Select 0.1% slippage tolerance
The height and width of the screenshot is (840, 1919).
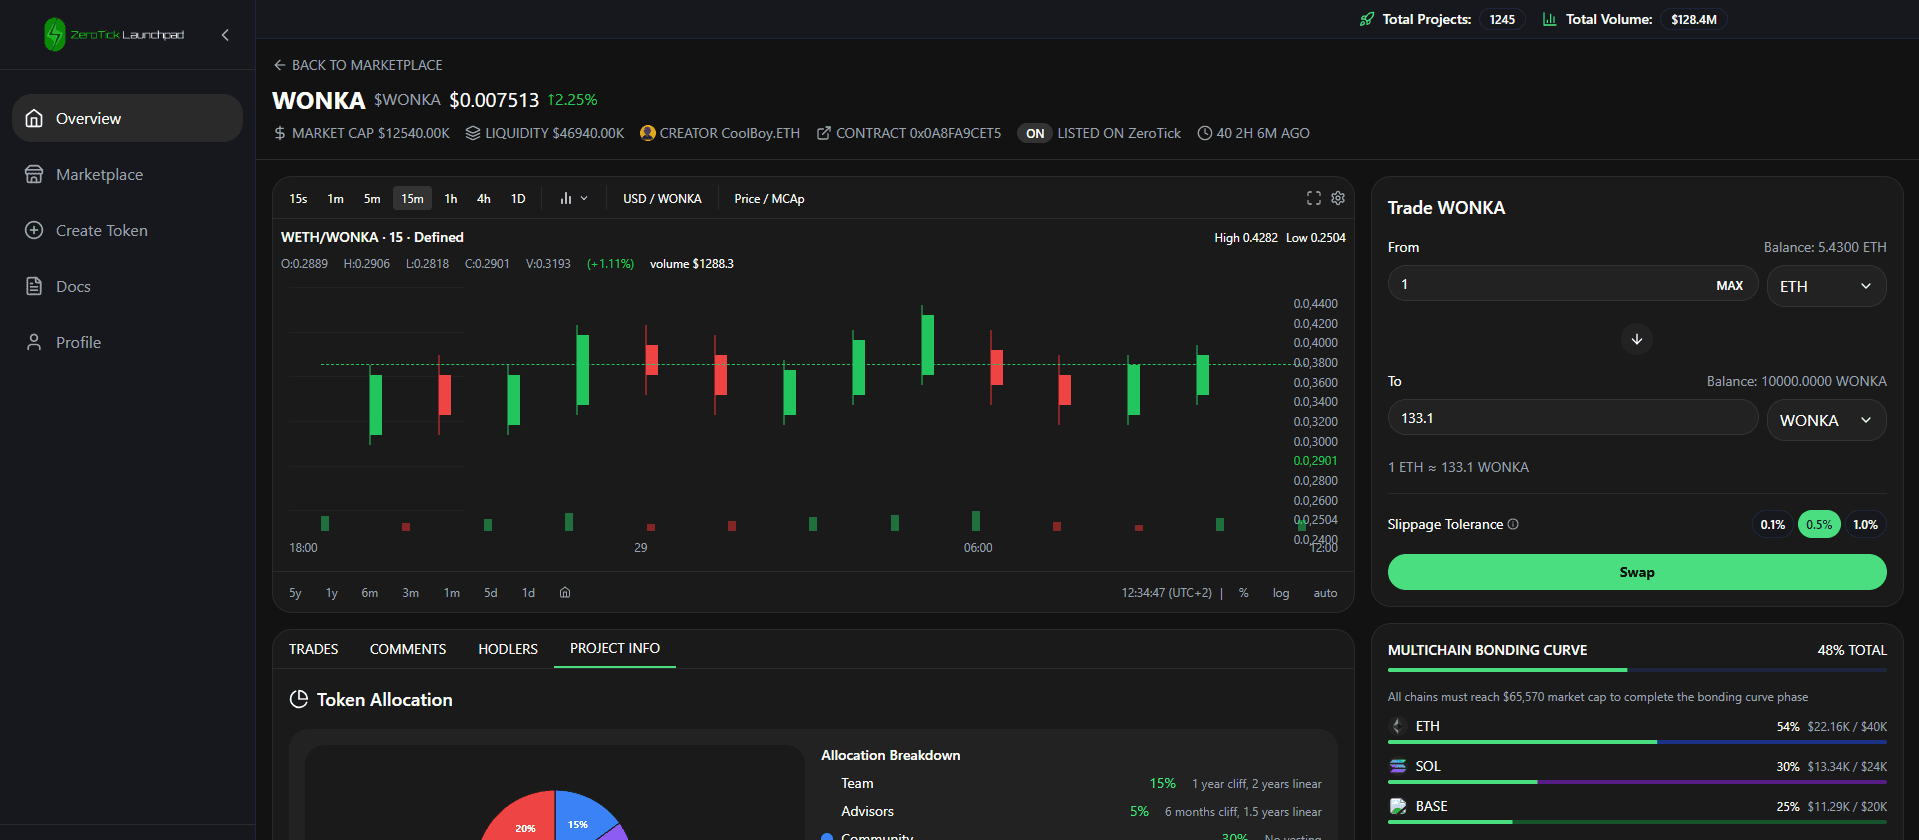tap(1773, 524)
